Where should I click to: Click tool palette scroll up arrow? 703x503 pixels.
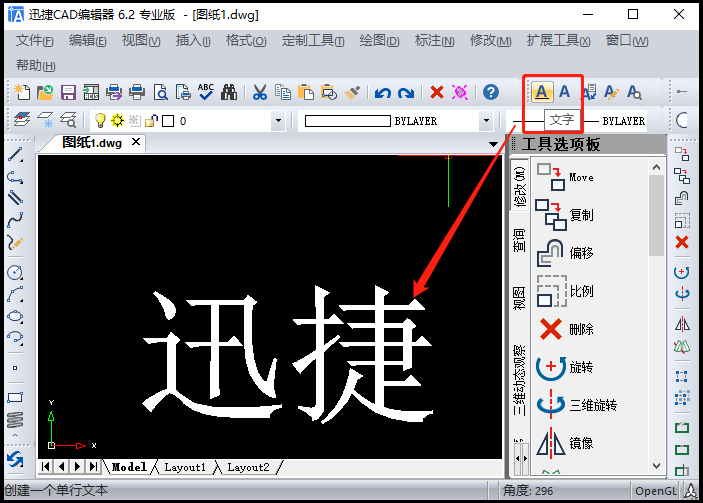pyautogui.click(x=656, y=167)
